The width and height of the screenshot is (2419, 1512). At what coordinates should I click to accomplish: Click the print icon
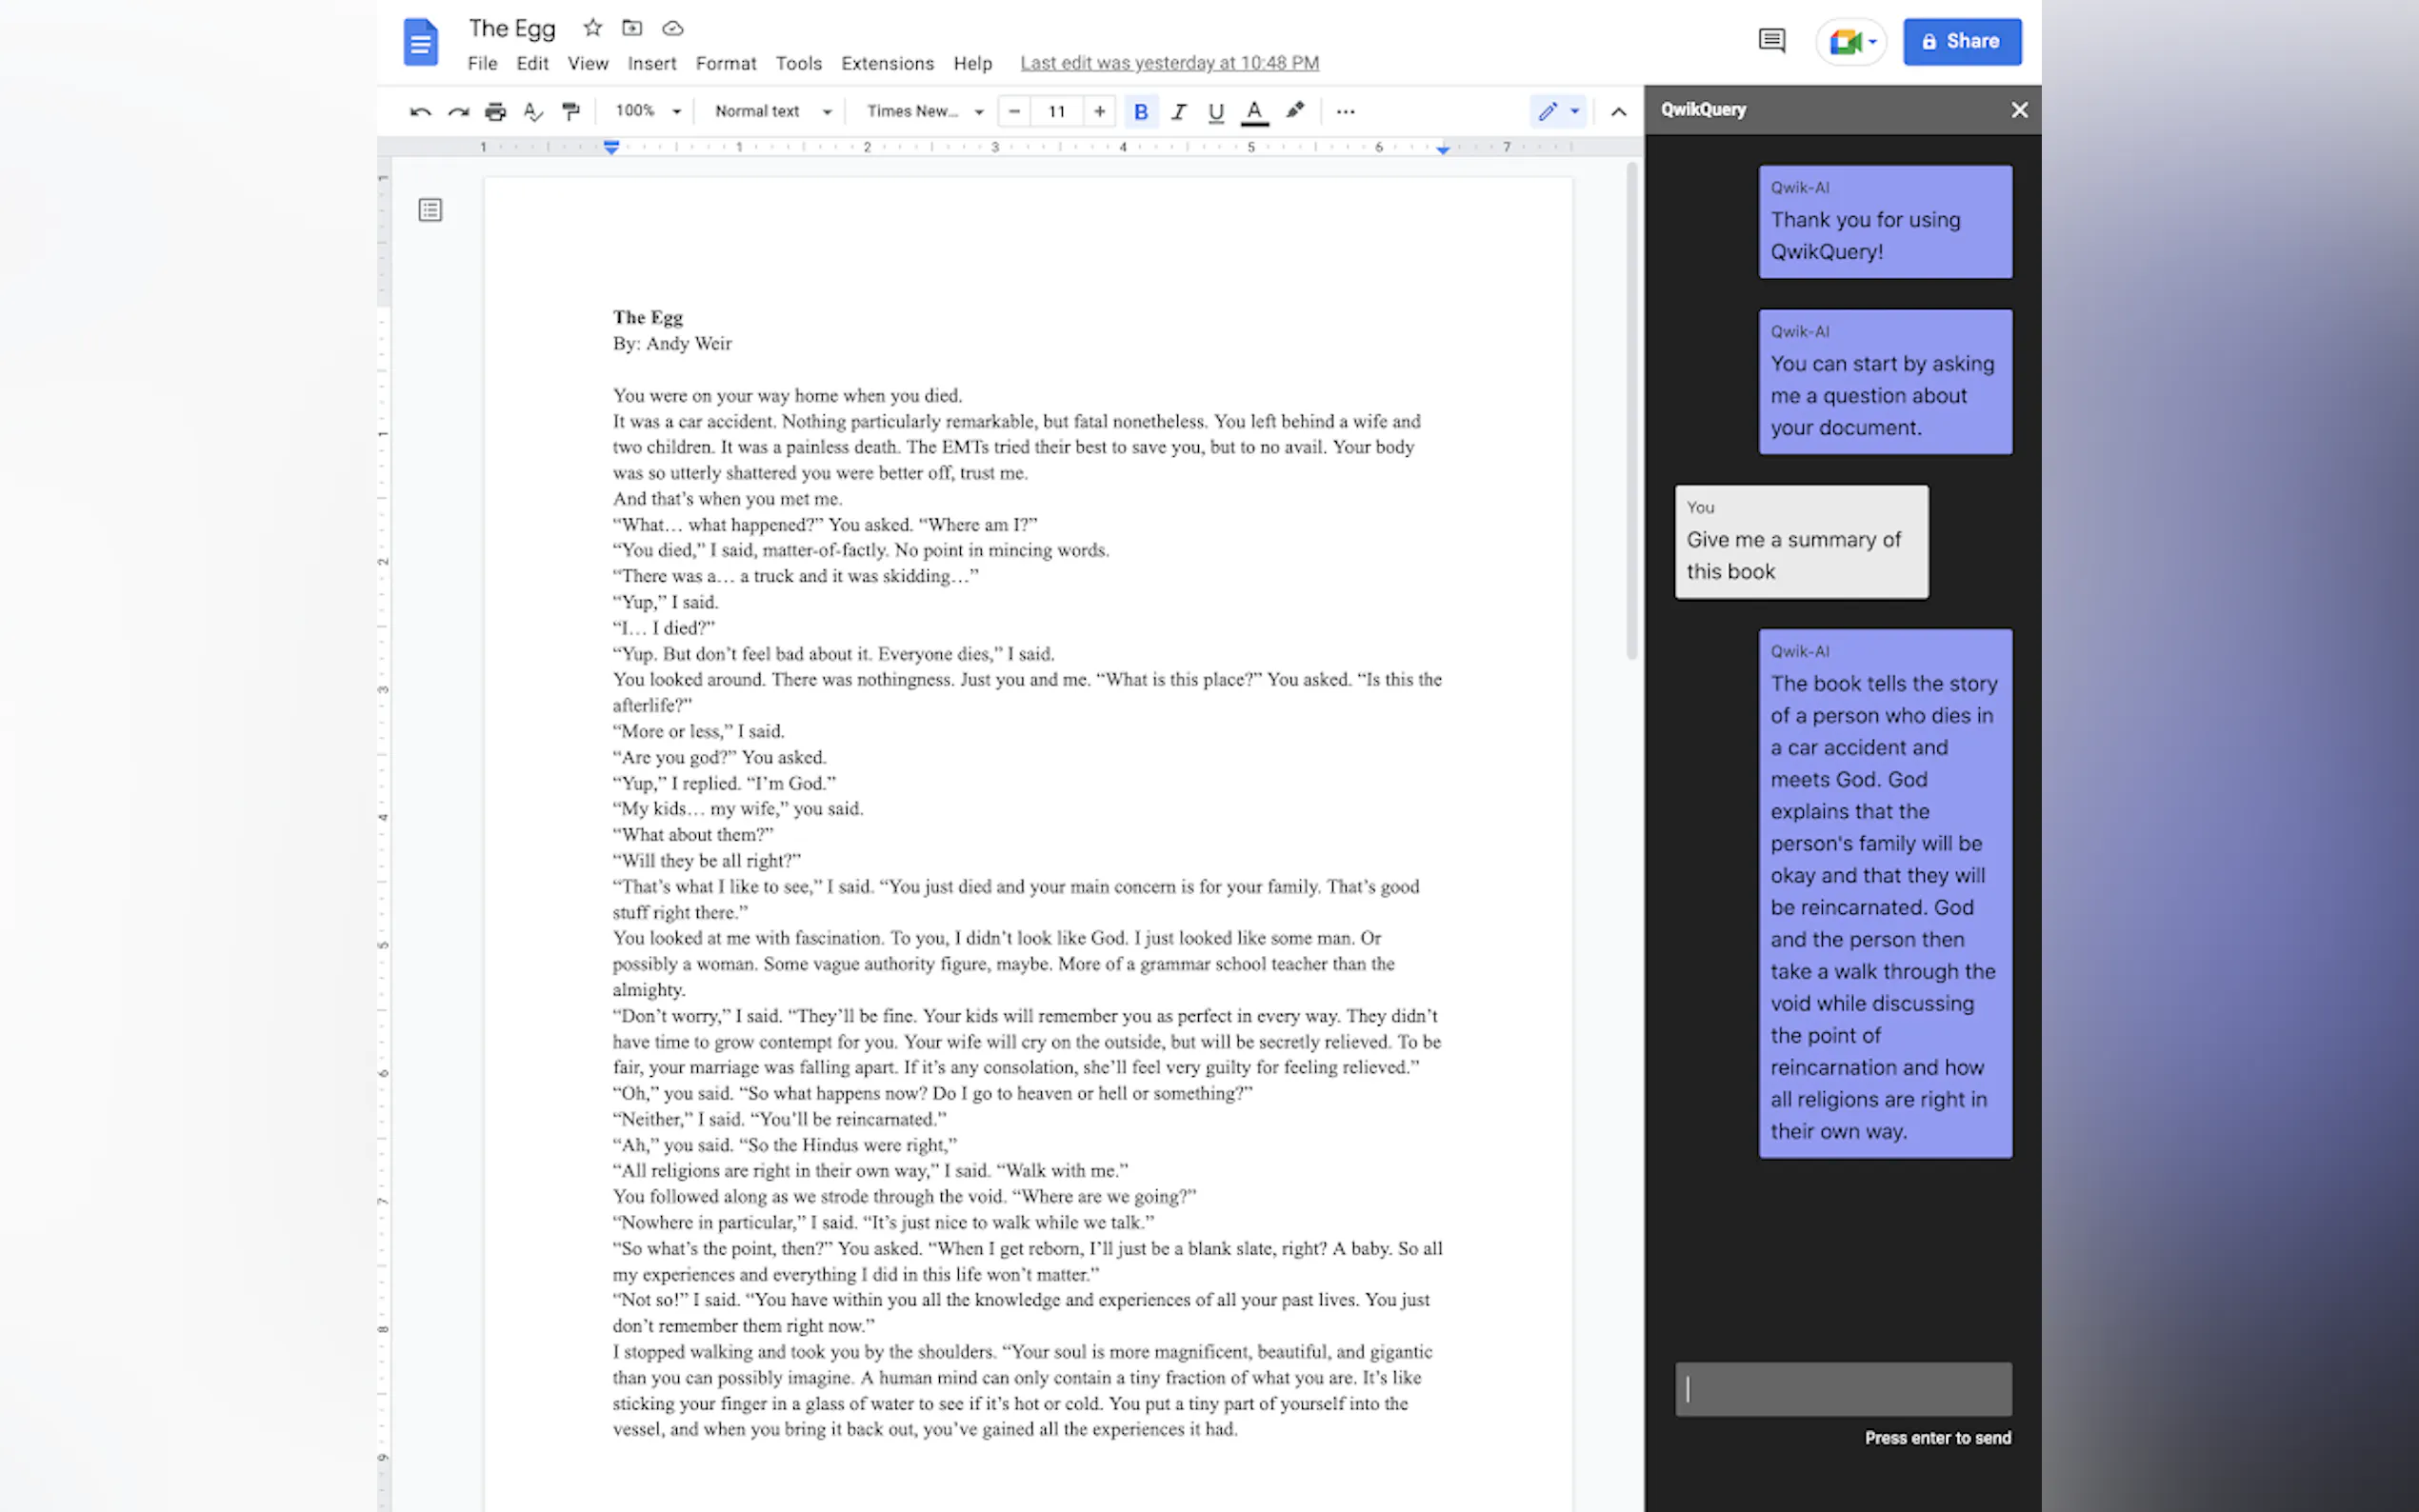495,111
